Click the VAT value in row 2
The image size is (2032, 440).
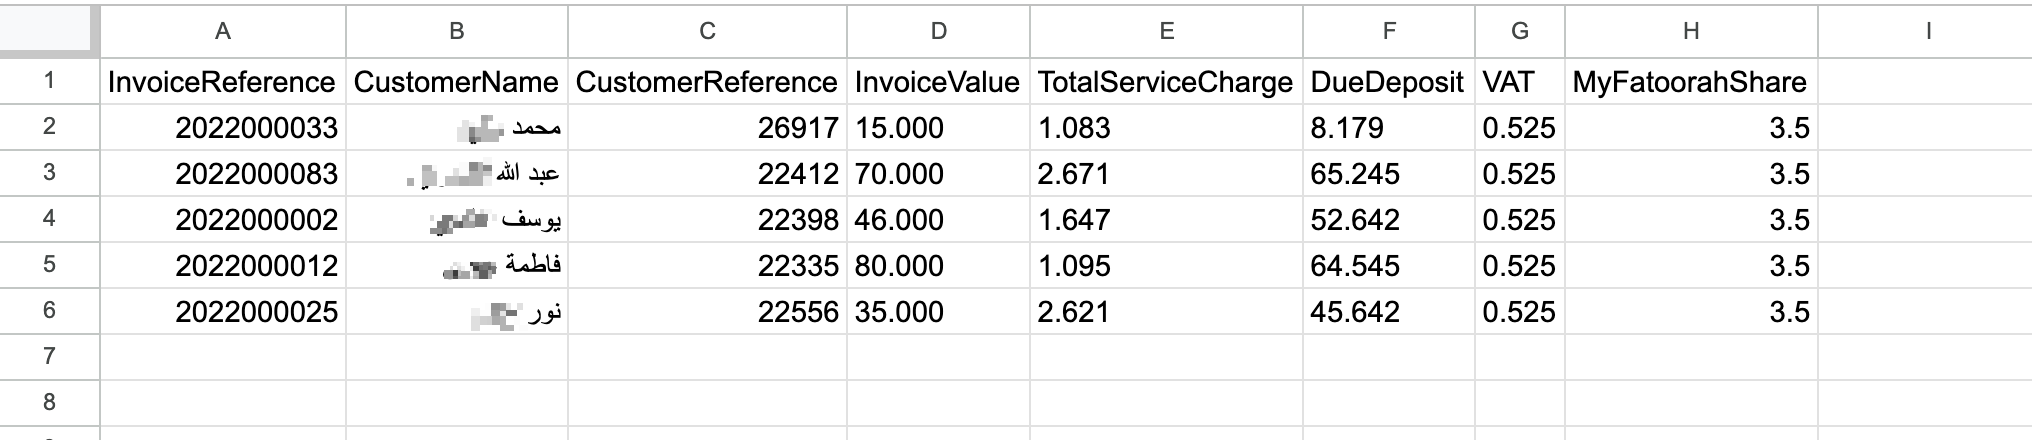pyautogui.click(x=1520, y=127)
